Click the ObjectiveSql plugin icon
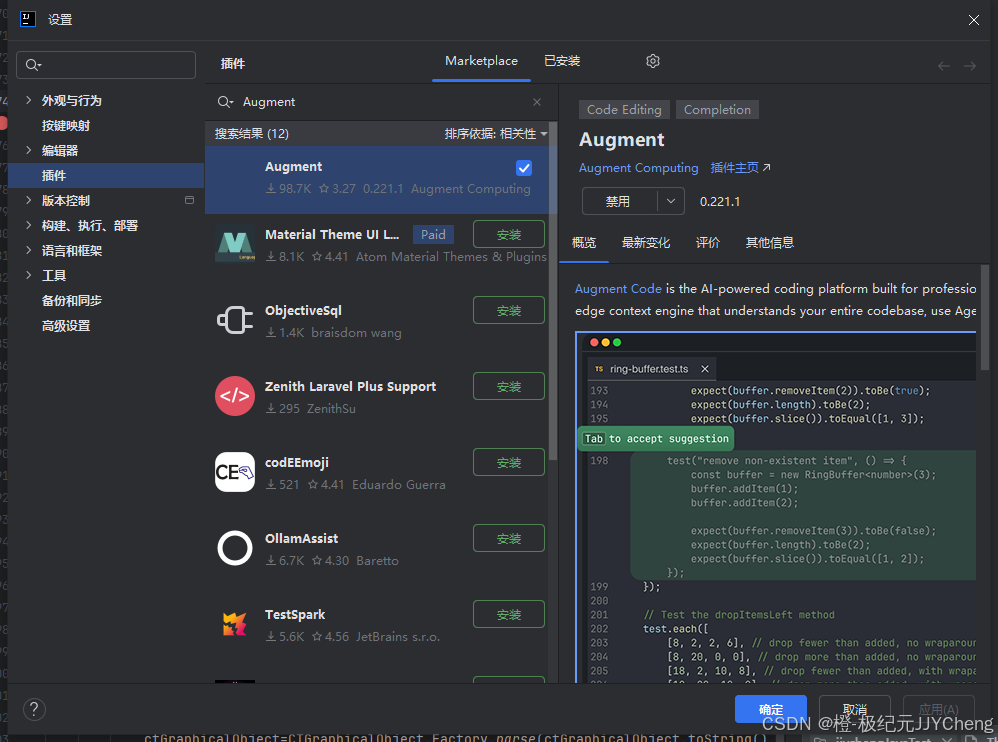The image size is (998, 742). pos(234,320)
